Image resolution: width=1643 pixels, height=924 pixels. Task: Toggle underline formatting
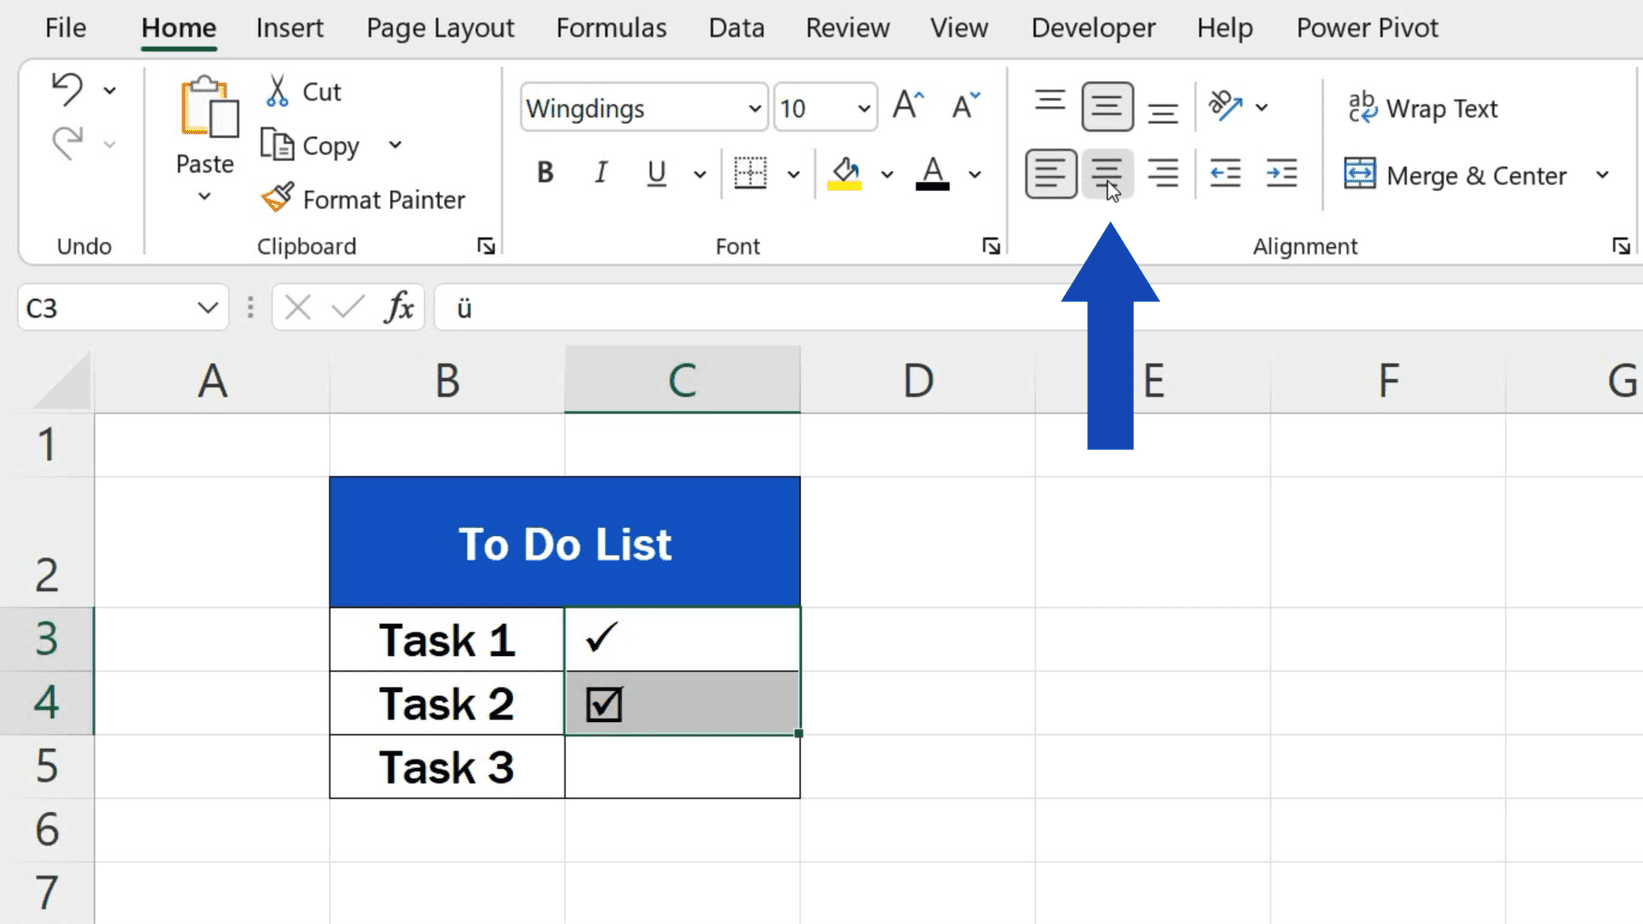655,172
